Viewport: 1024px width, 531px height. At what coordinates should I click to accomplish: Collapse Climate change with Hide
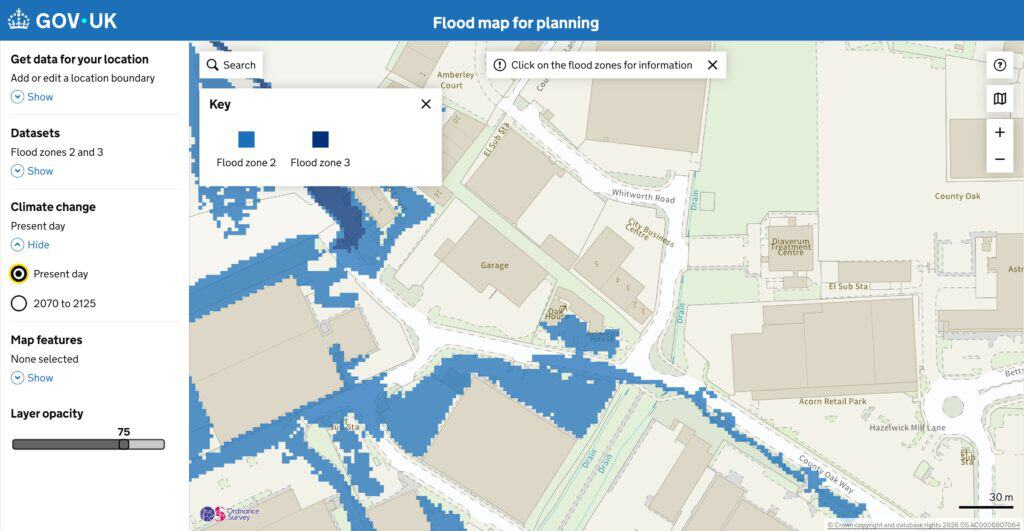pyautogui.click(x=30, y=245)
